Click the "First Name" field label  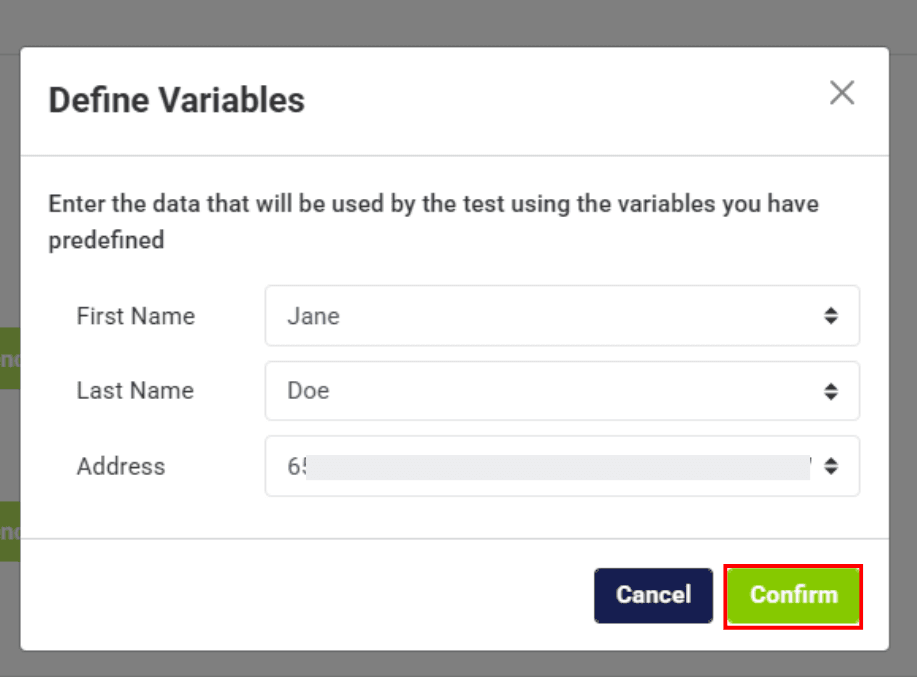point(136,316)
